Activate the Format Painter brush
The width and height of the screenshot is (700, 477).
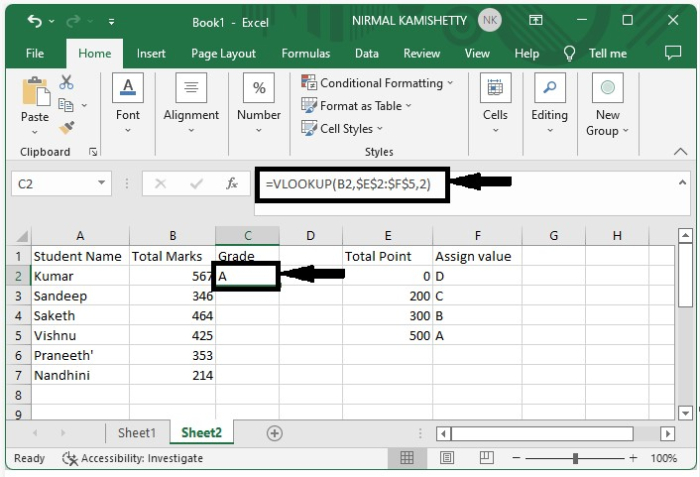point(67,128)
